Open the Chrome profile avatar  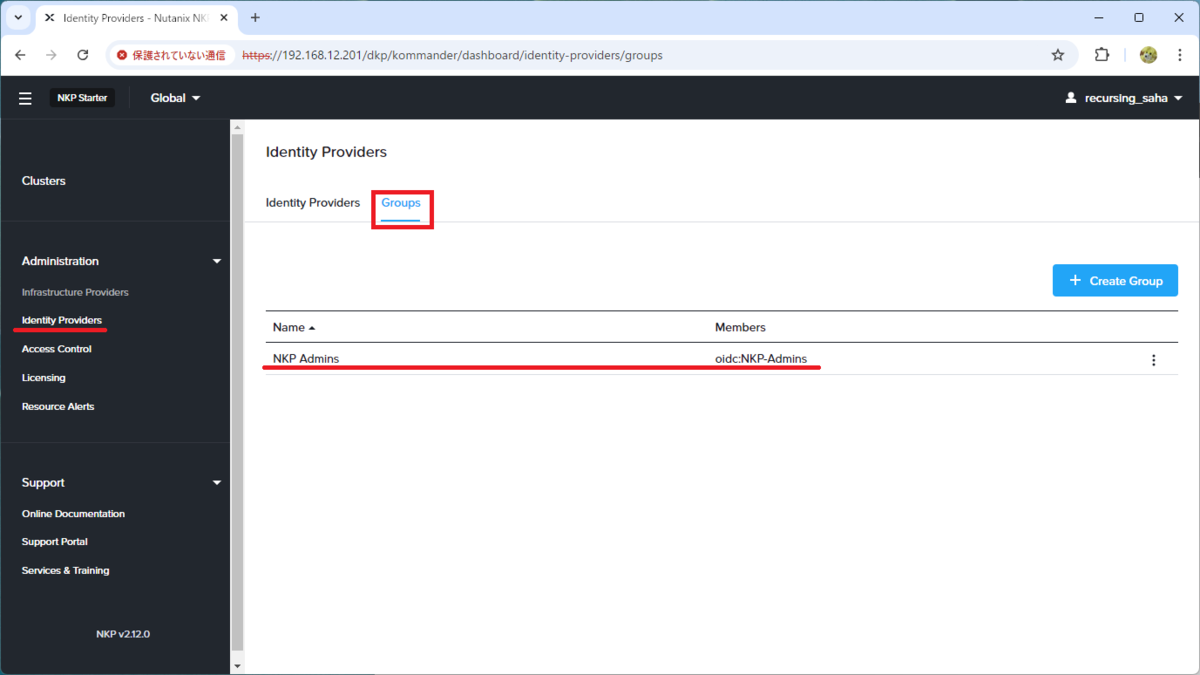coord(1148,55)
